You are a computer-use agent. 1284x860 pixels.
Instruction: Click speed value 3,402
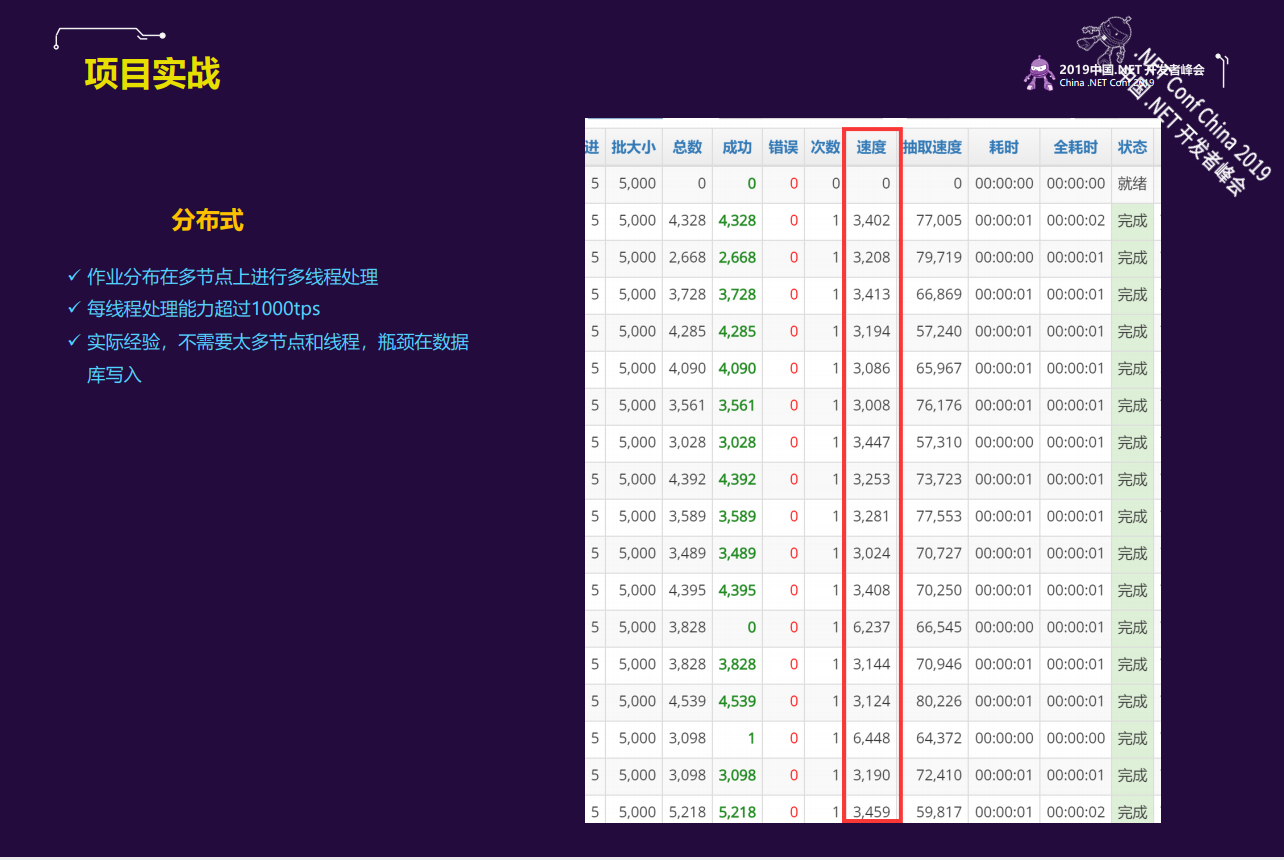tap(871, 221)
